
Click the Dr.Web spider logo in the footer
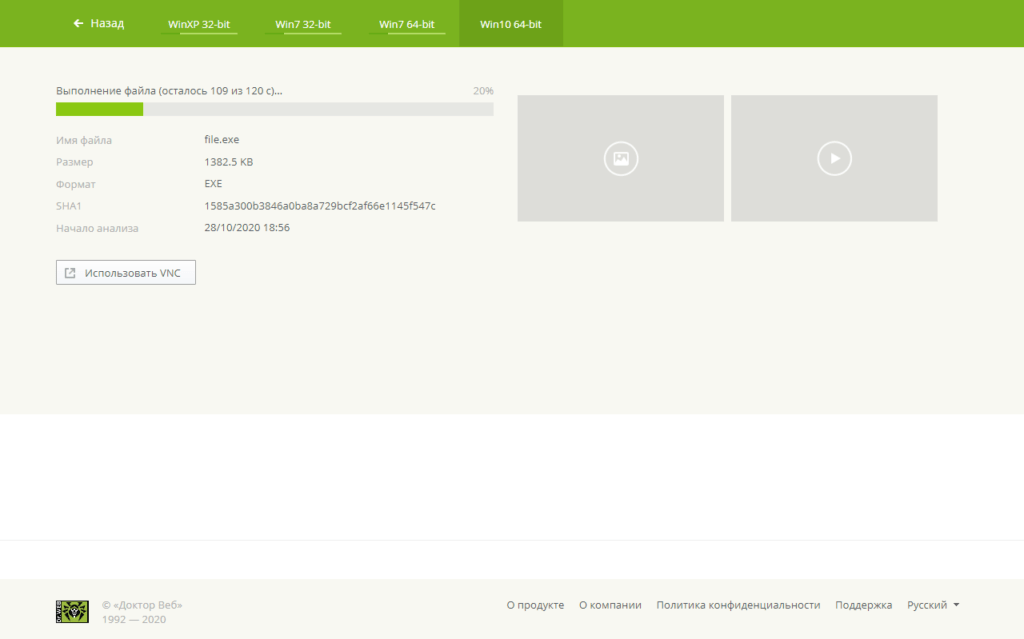pyautogui.click(x=72, y=611)
